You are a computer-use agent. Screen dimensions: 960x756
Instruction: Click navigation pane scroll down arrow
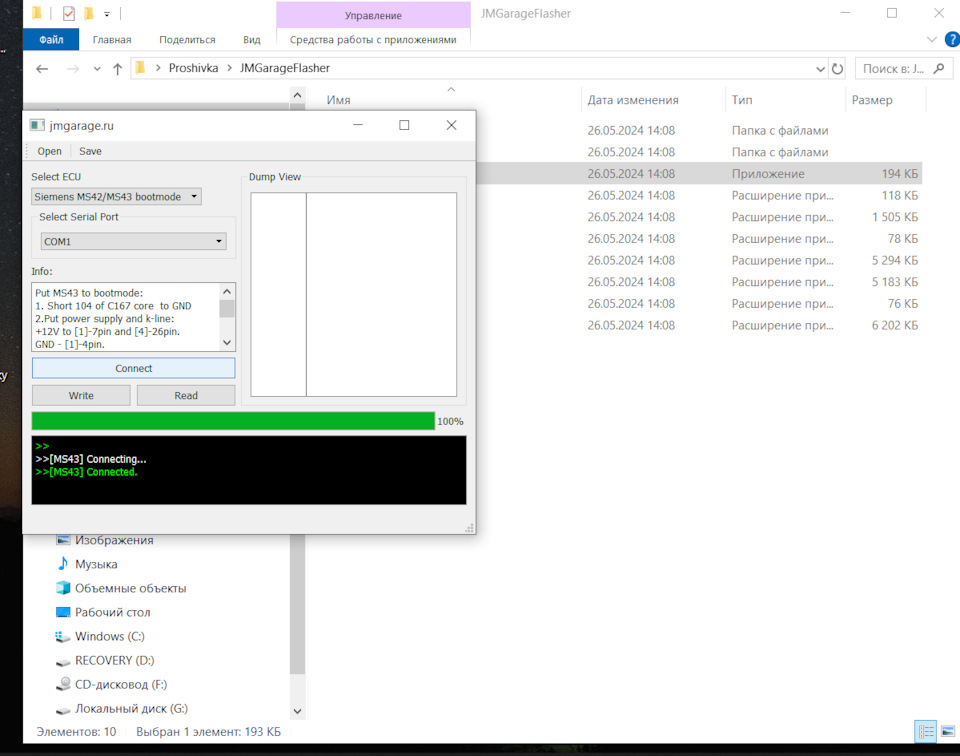pyautogui.click(x=297, y=711)
